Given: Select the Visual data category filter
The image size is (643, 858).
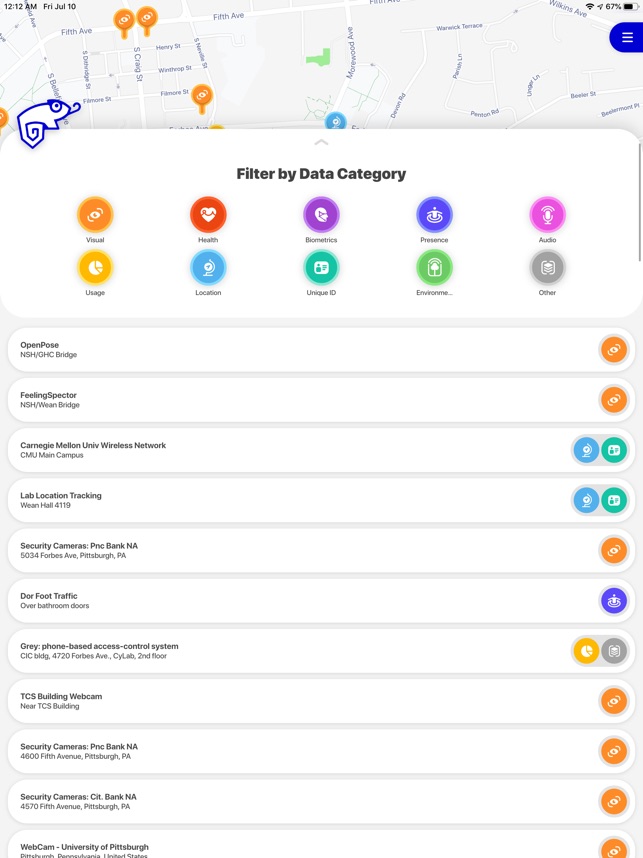Looking at the screenshot, I should click(95, 214).
